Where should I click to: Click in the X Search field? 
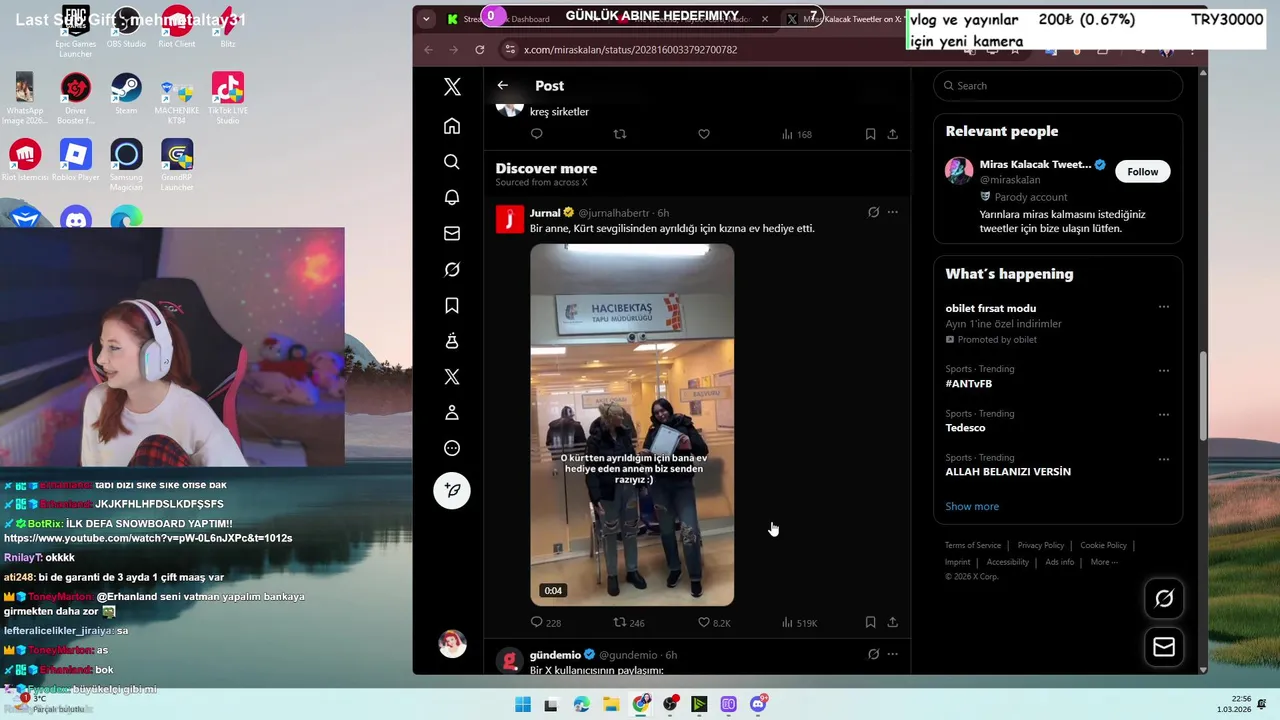tap(1058, 86)
